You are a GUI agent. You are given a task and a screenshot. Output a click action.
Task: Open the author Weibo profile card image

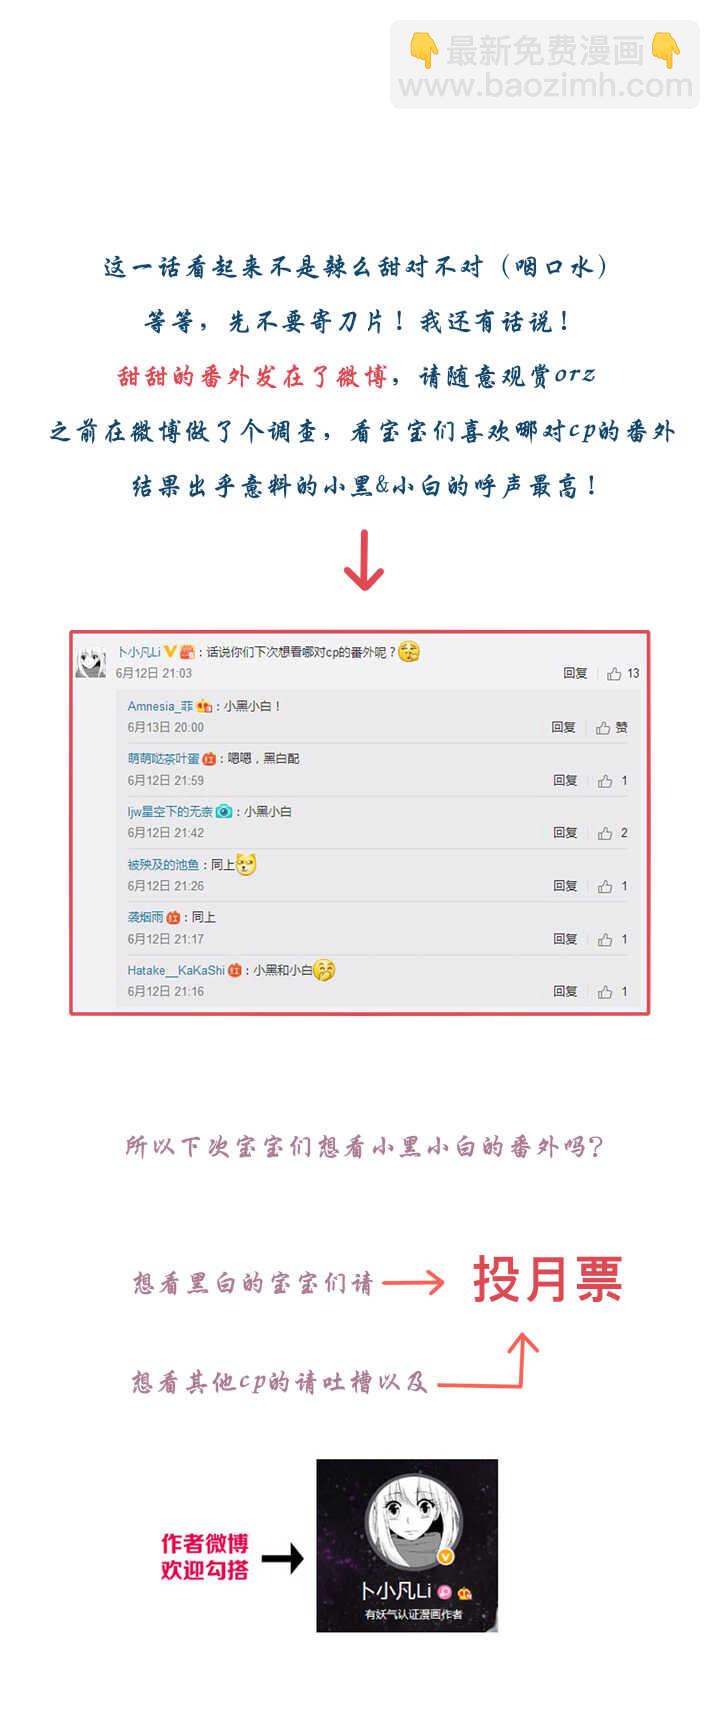click(x=407, y=1546)
